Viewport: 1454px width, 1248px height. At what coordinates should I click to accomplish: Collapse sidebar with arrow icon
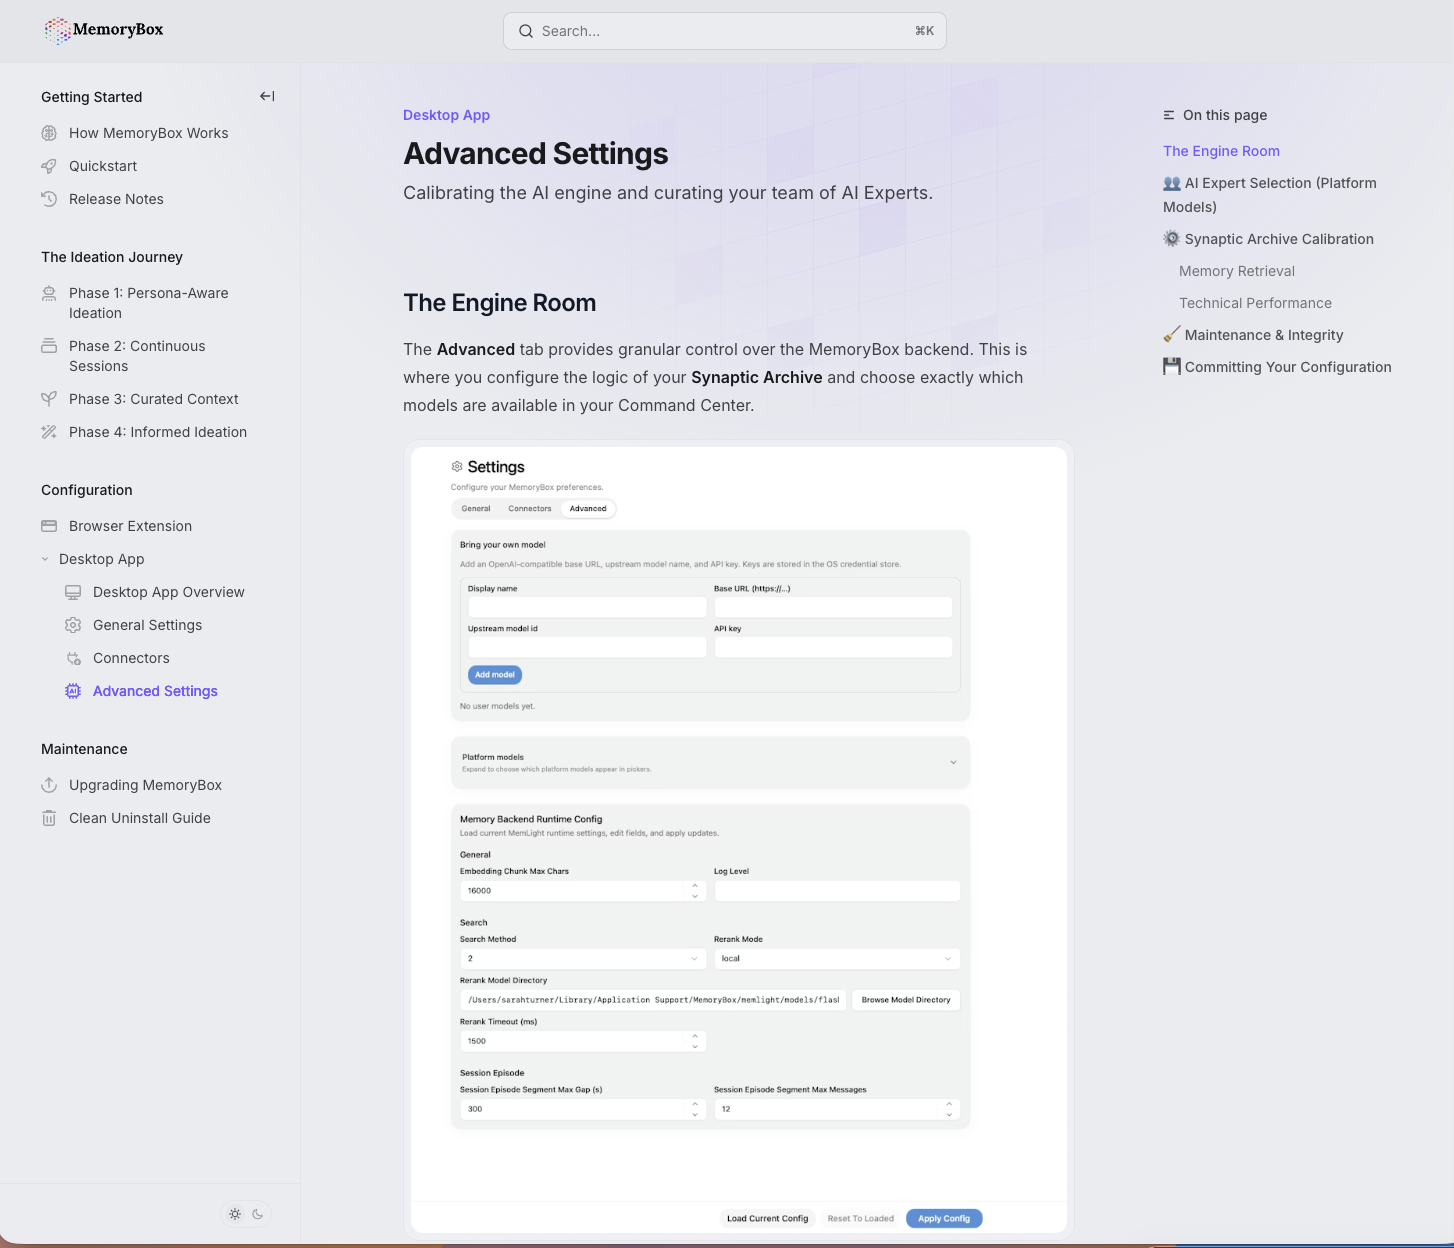[x=267, y=96]
